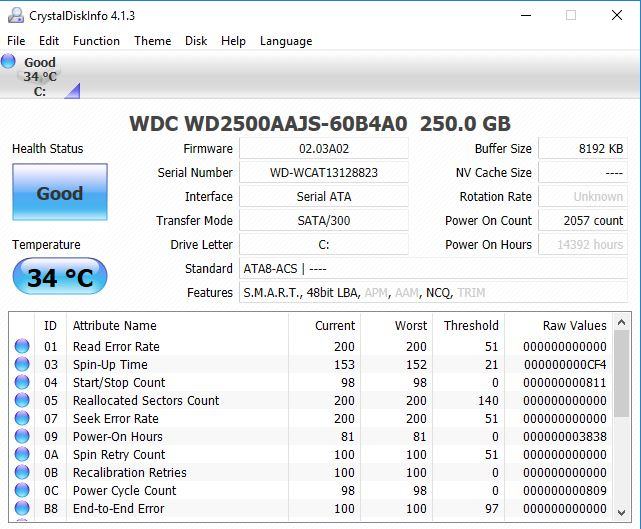Open the Edit menu

coord(49,41)
